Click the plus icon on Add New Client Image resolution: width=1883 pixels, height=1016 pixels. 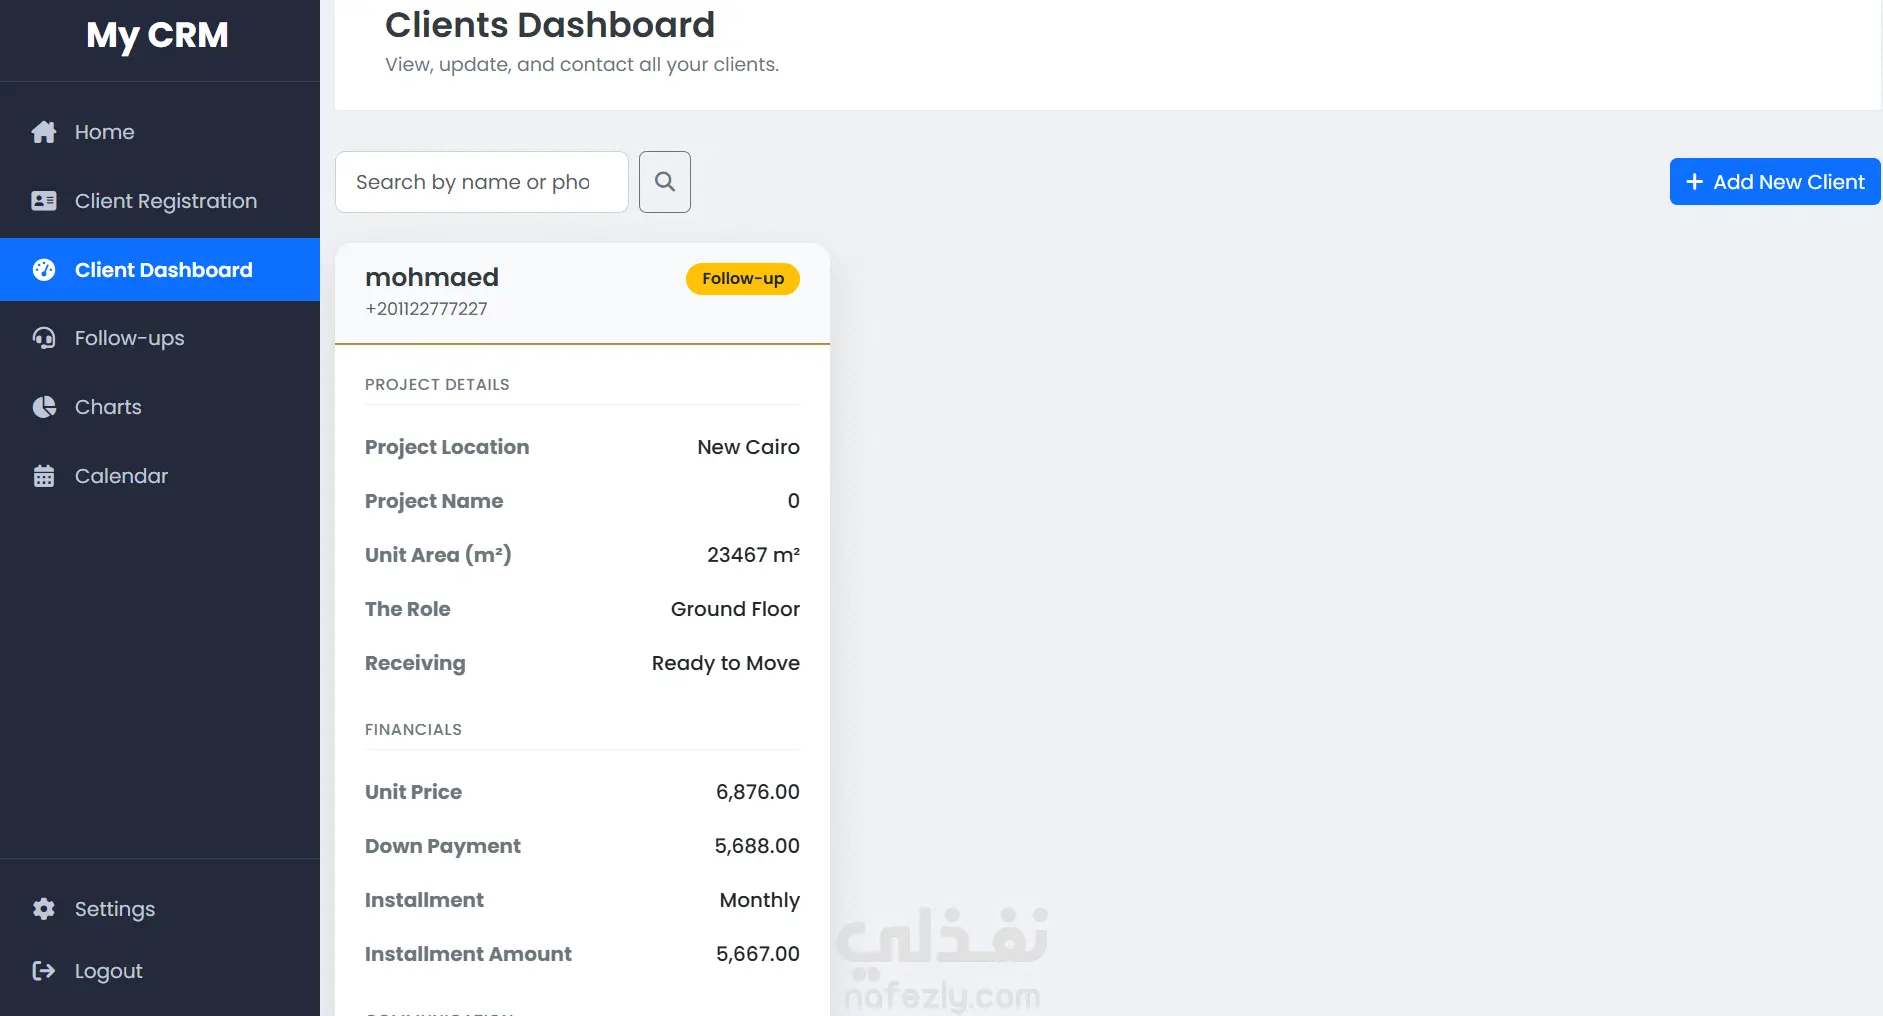1694,182
